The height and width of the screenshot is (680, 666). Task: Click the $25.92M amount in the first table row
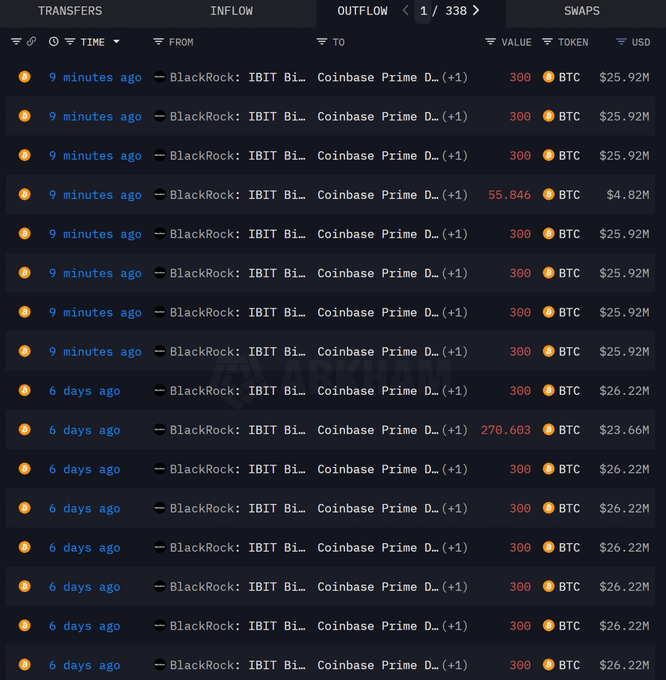[624, 77]
